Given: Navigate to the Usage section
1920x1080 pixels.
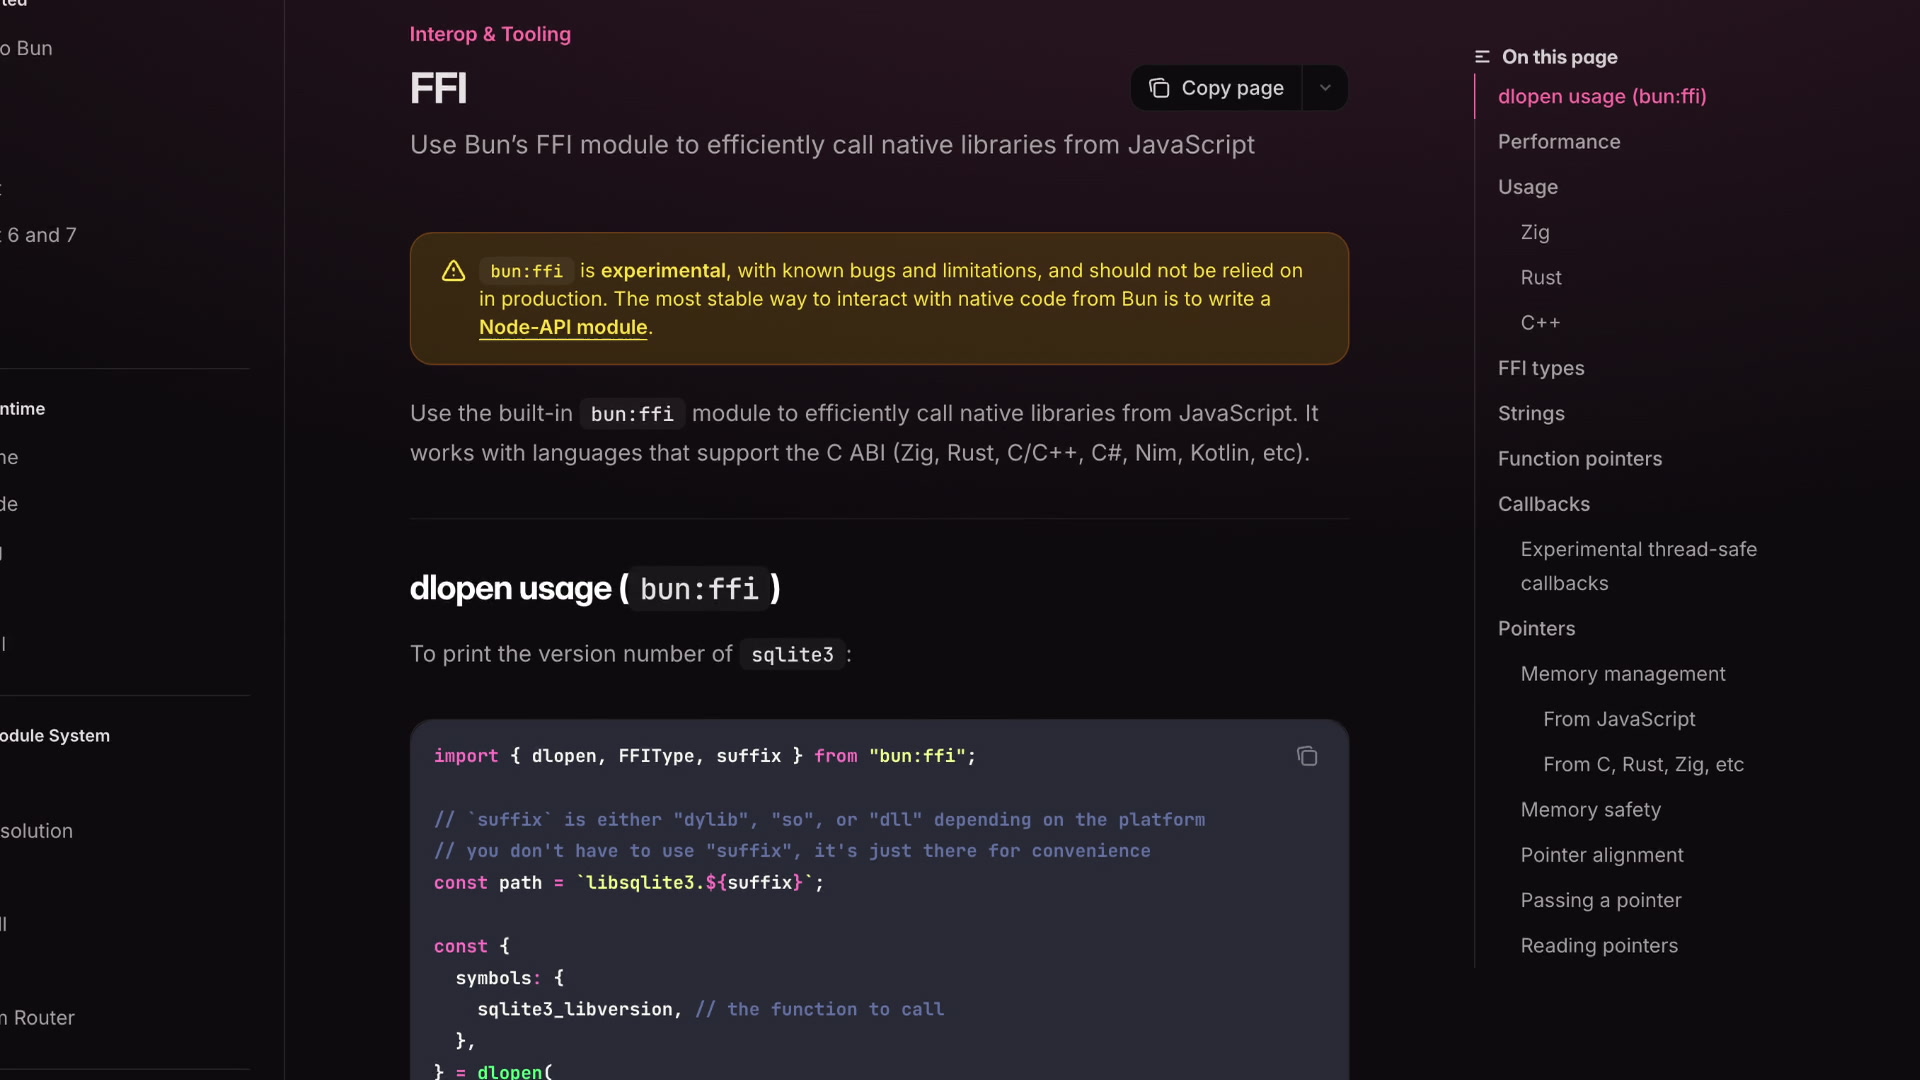Looking at the screenshot, I should (1528, 187).
